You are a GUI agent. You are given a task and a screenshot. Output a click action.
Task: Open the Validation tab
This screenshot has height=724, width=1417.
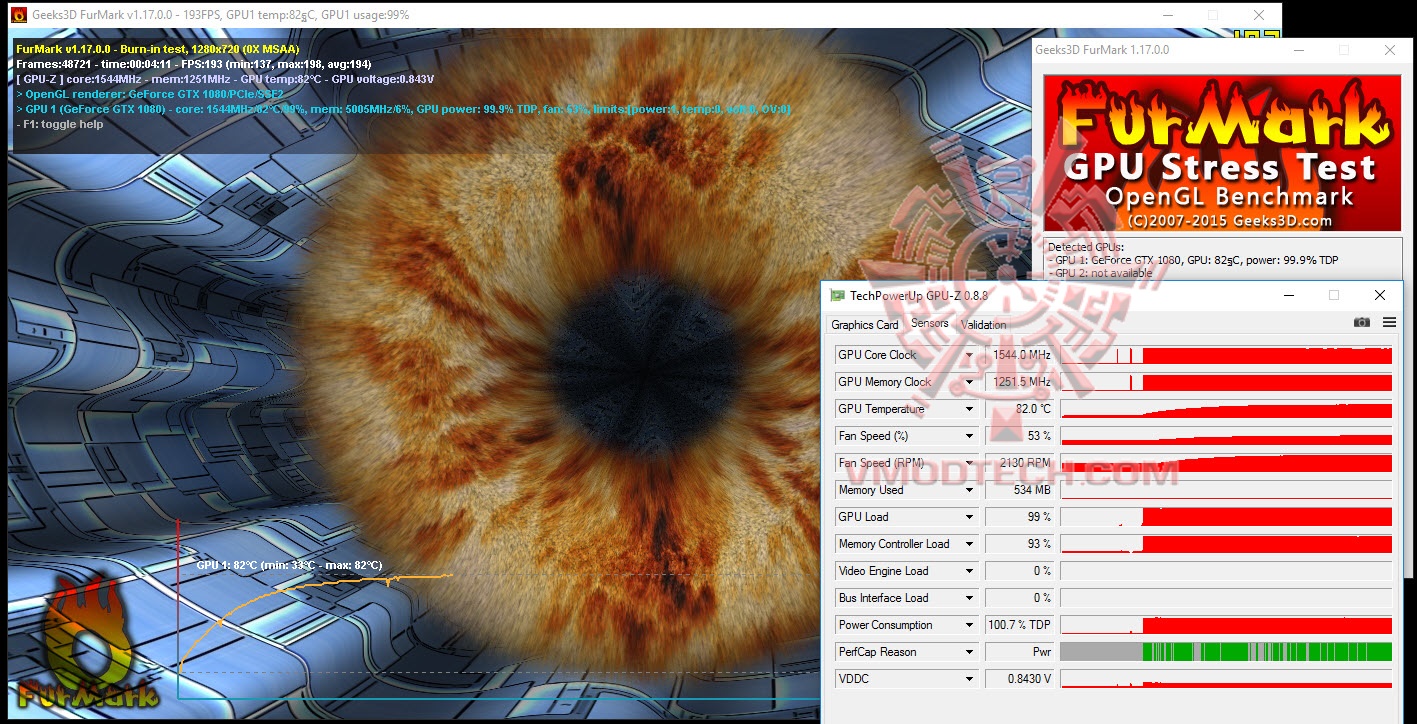click(983, 324)
